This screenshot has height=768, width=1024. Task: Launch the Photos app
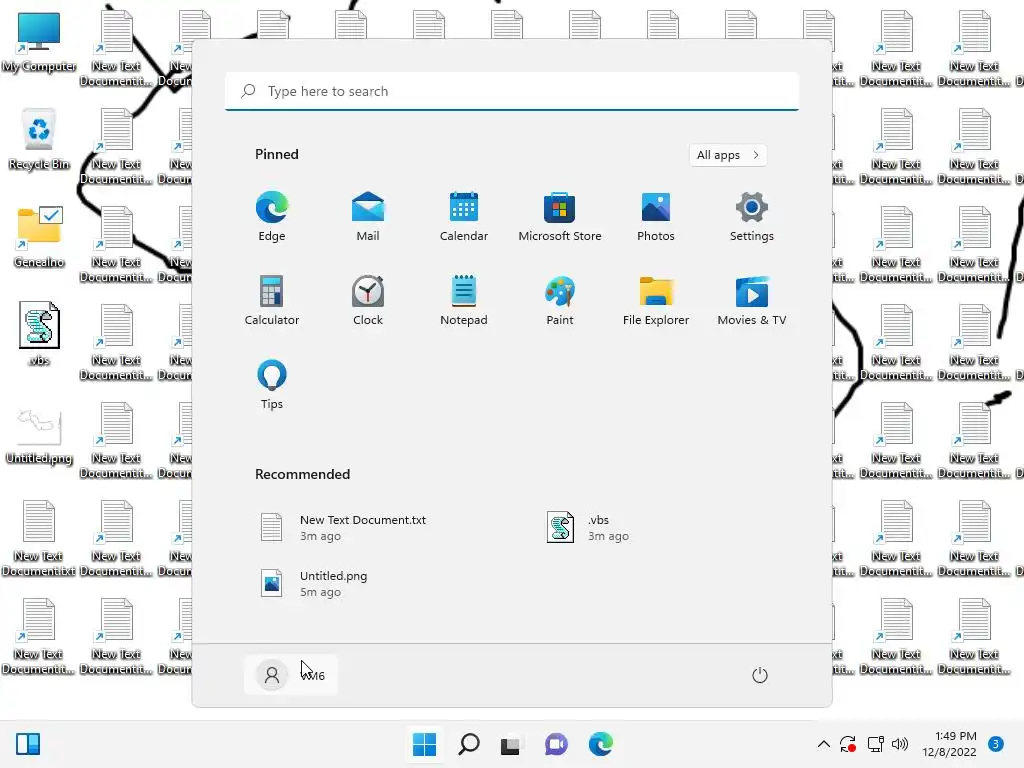coord(656,216)
